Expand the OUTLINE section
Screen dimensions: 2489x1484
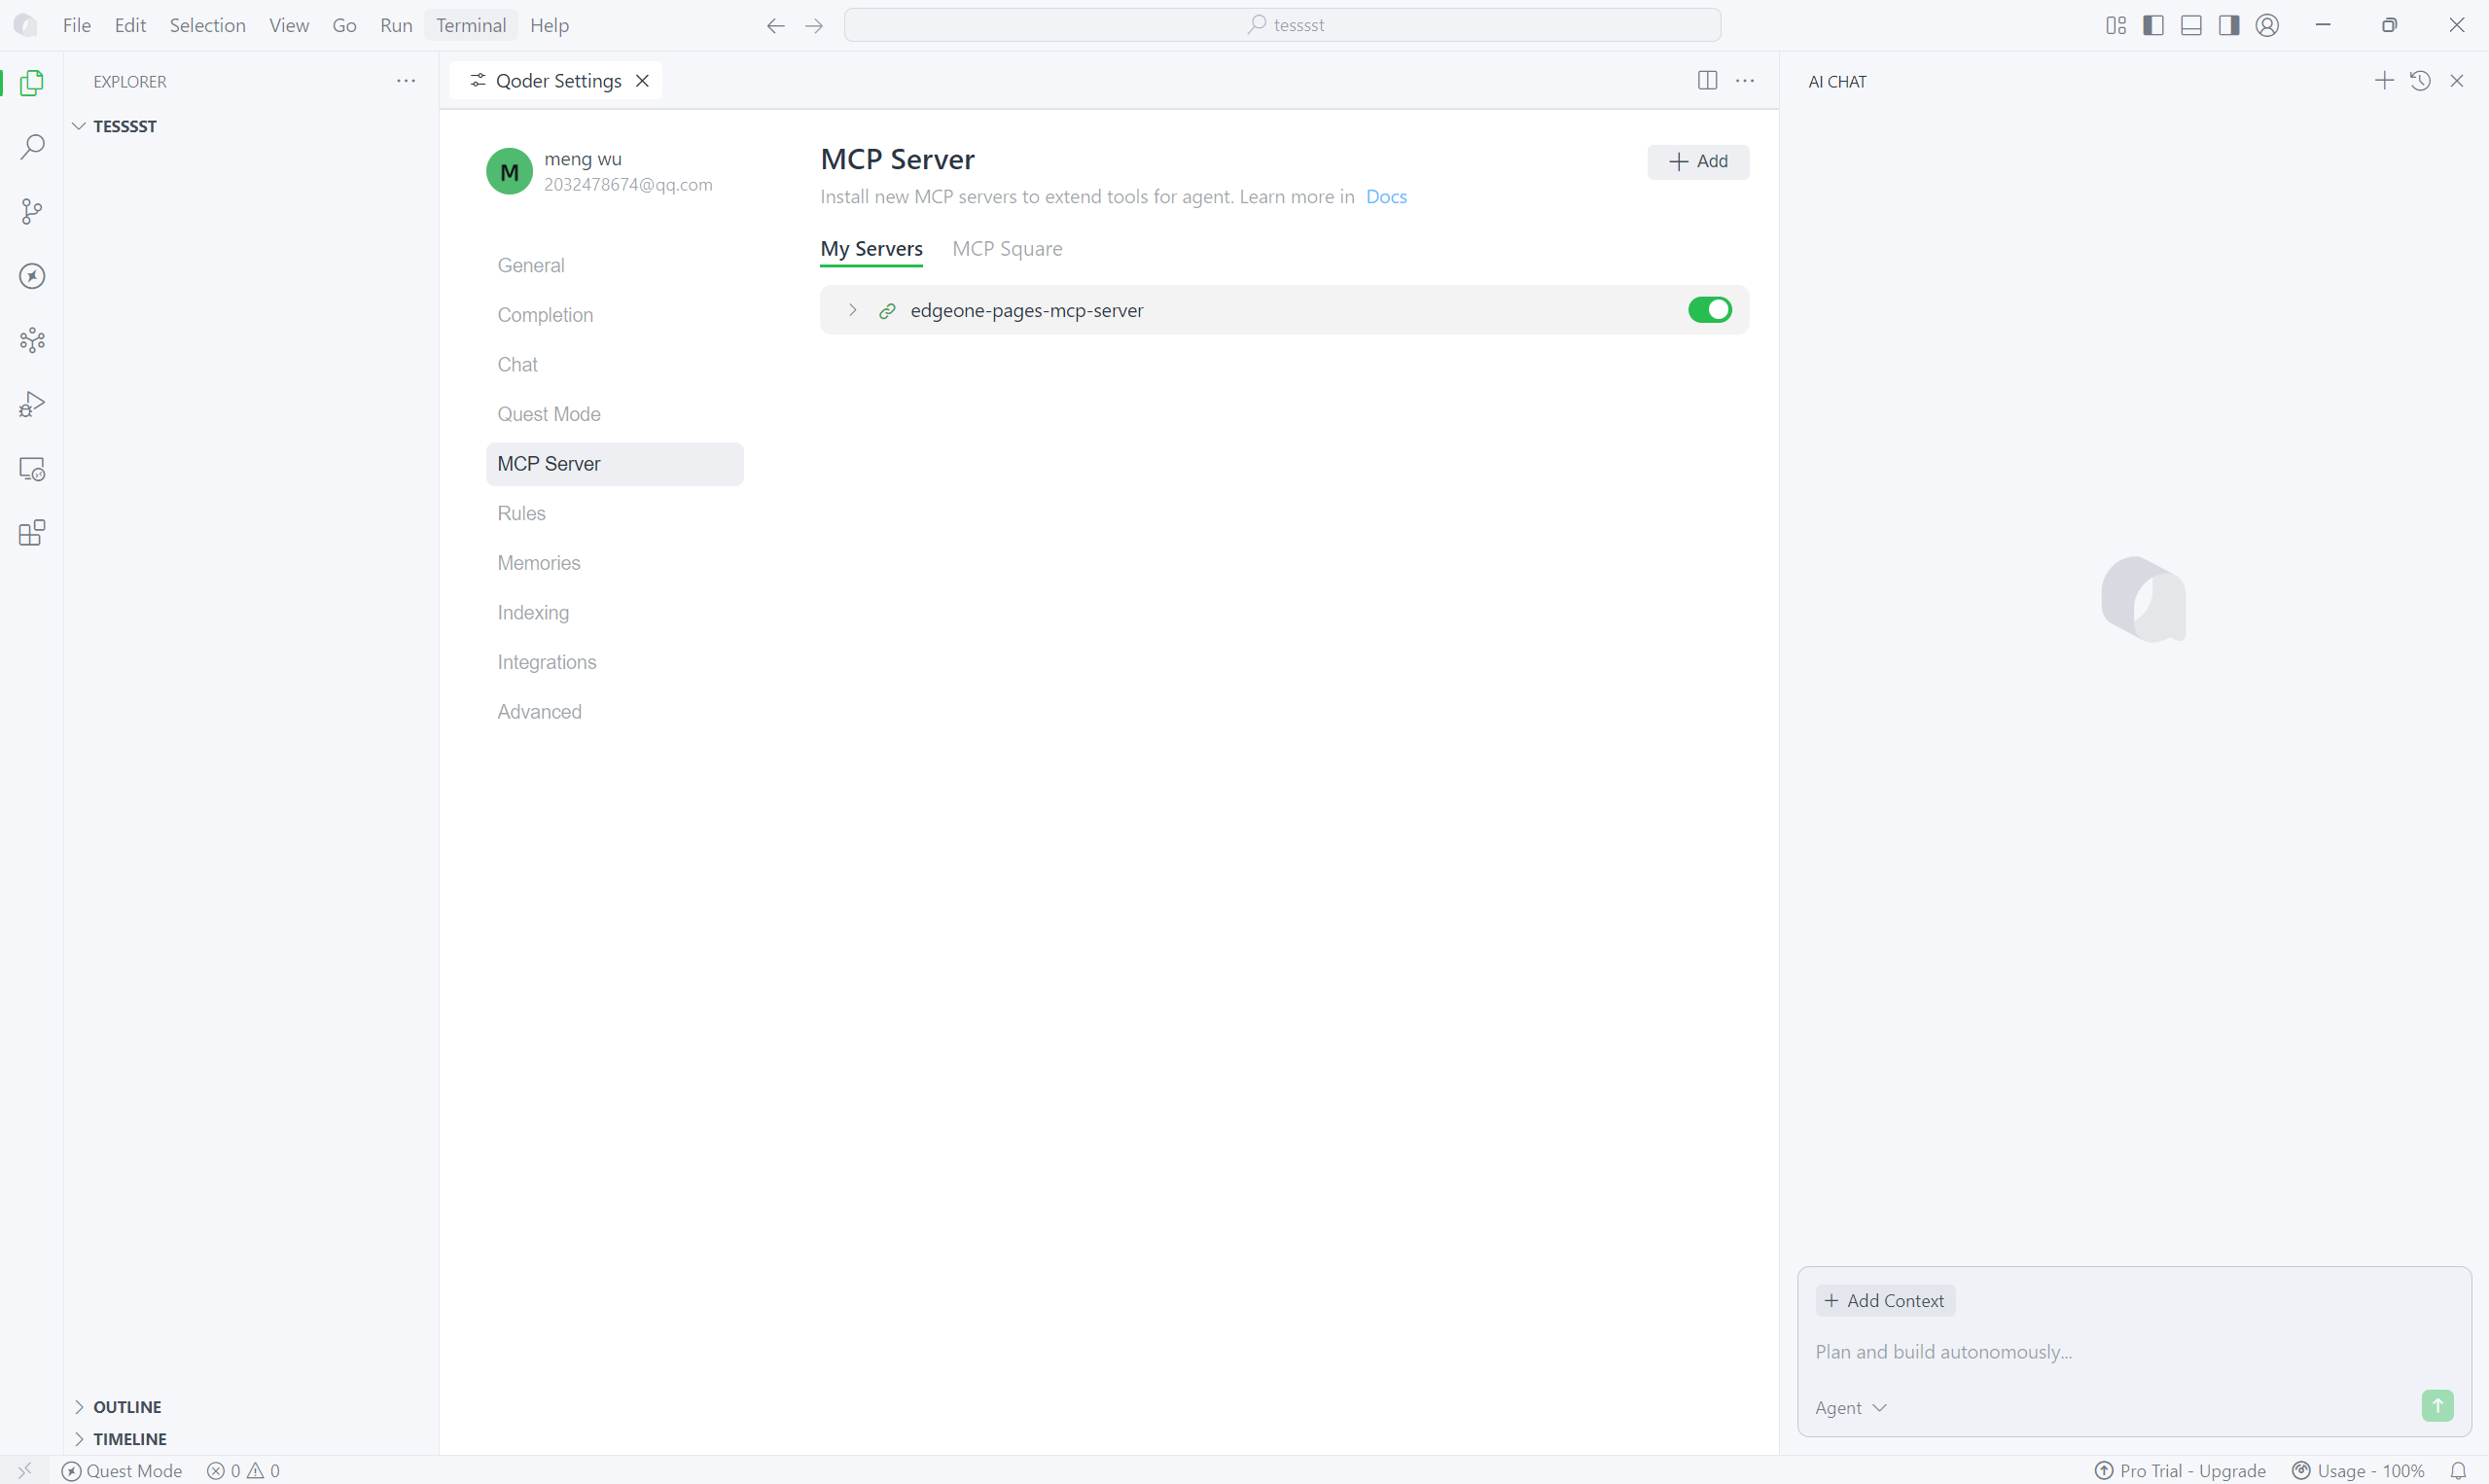point(127,1406)
